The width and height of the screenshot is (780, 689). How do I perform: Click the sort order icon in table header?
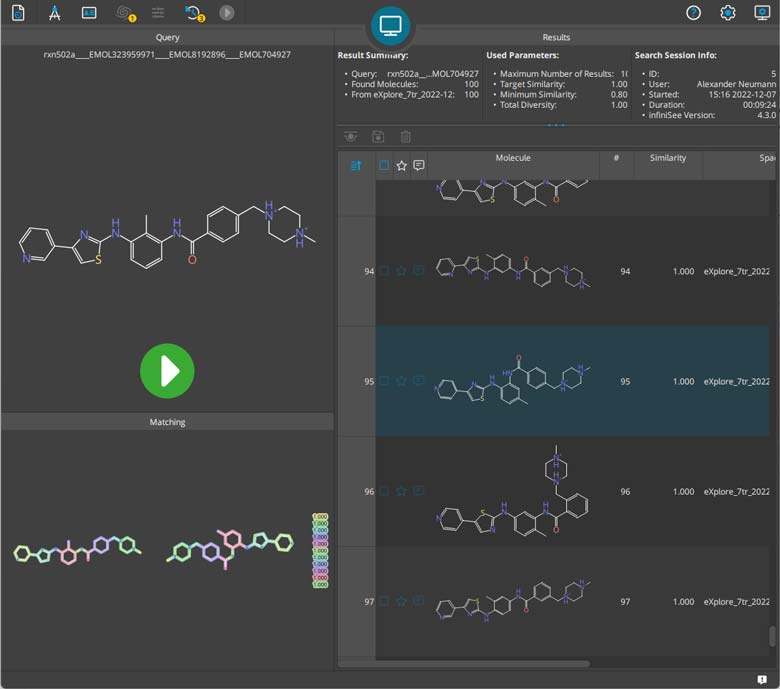coord(356,166)
